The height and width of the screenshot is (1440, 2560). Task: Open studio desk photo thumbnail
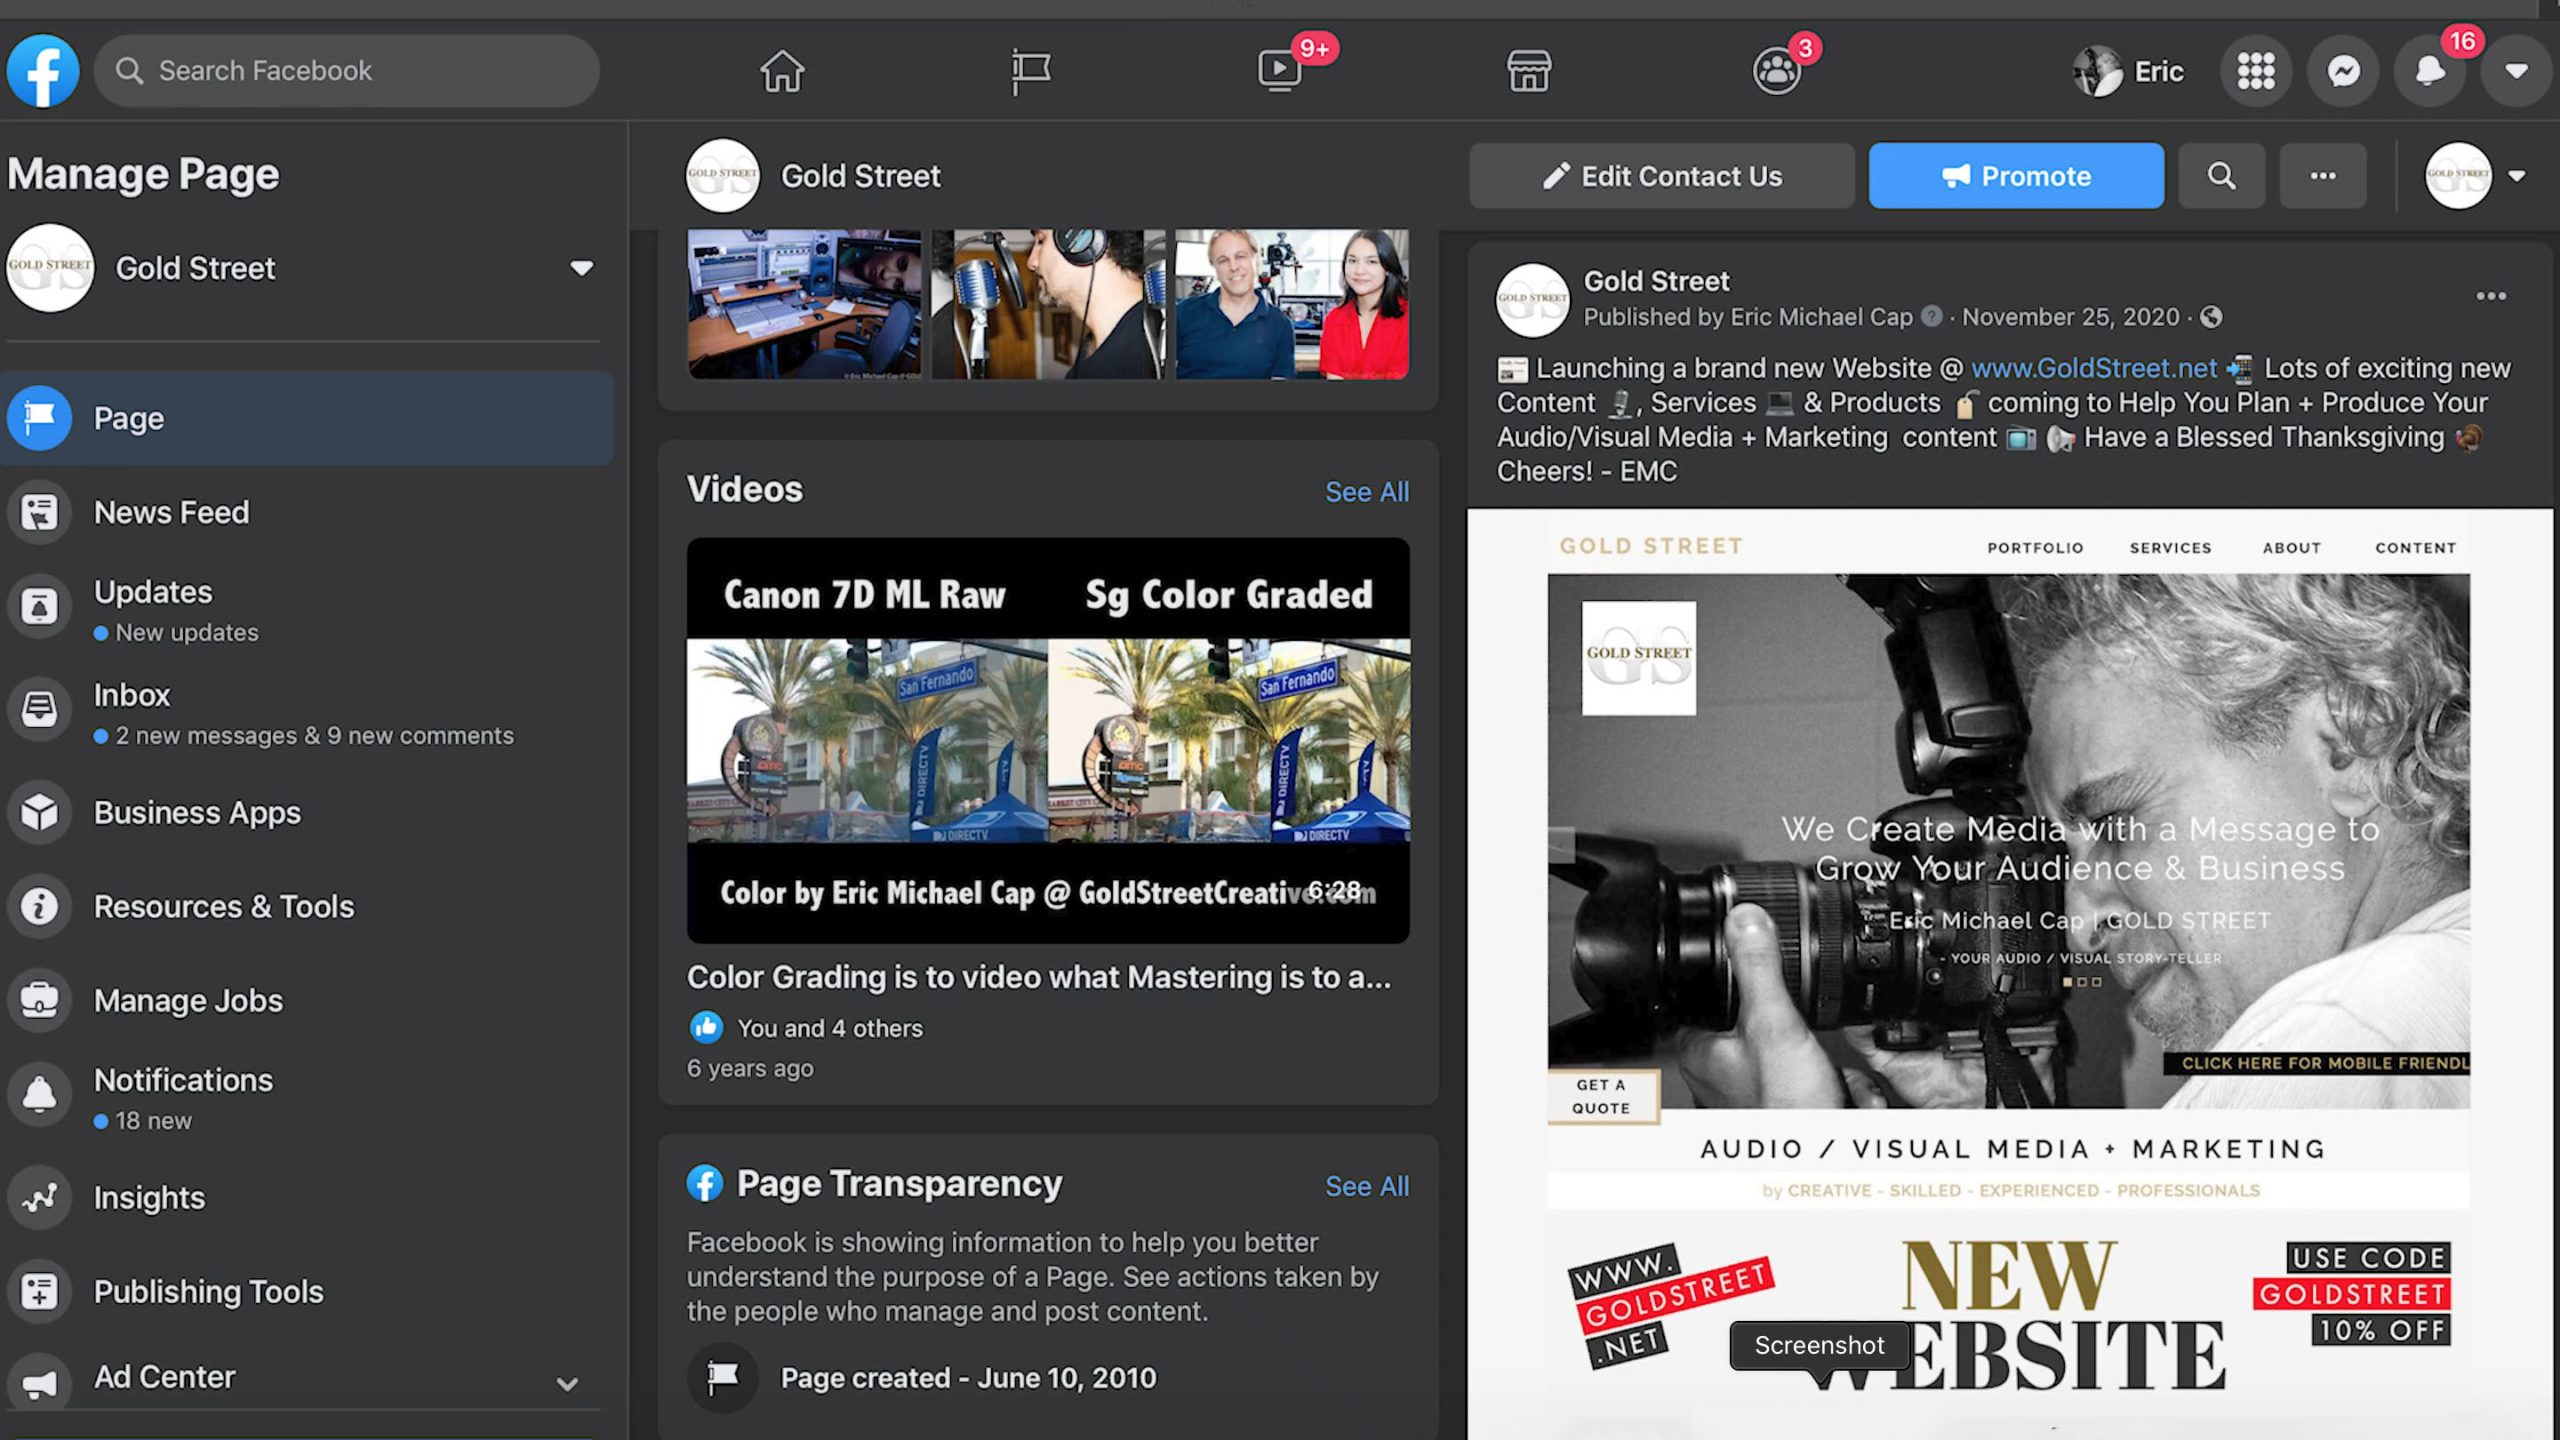(805, 304)
